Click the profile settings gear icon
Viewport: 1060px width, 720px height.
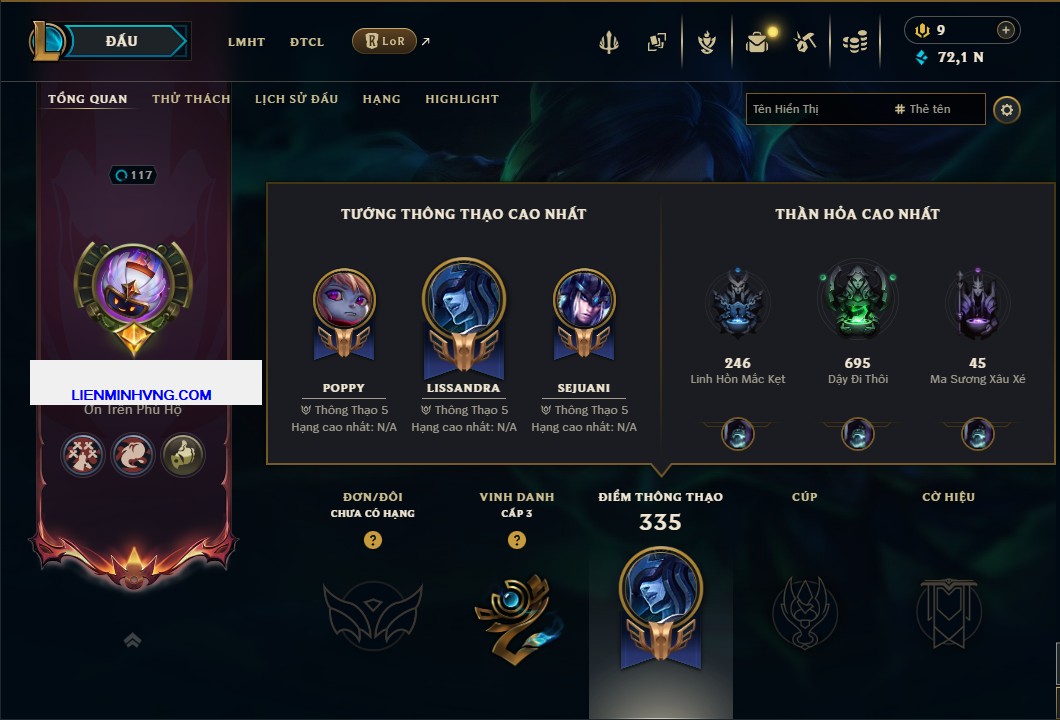coord(1007,110)
